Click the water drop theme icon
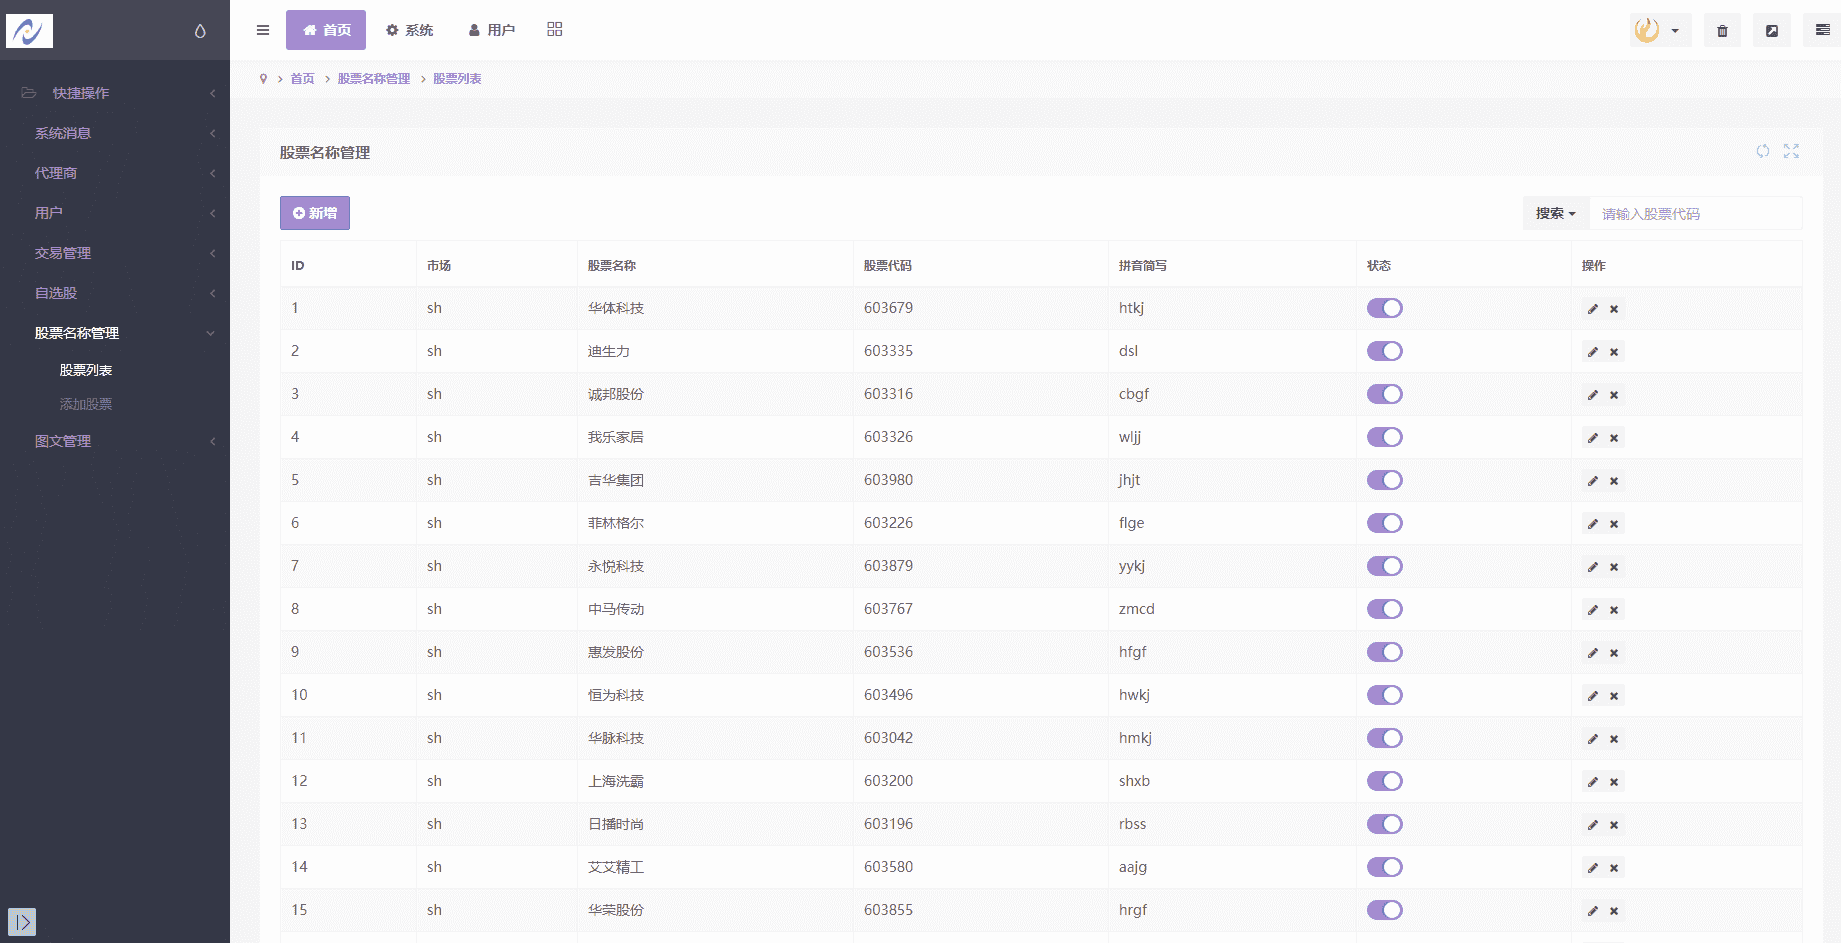1841x943 pixels. pos(200,31)
